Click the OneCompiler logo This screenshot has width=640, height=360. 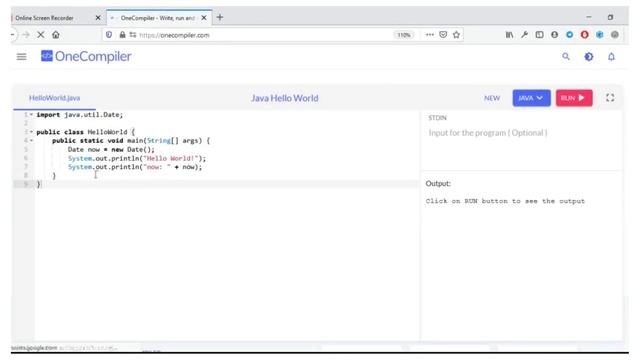point(86,56)
